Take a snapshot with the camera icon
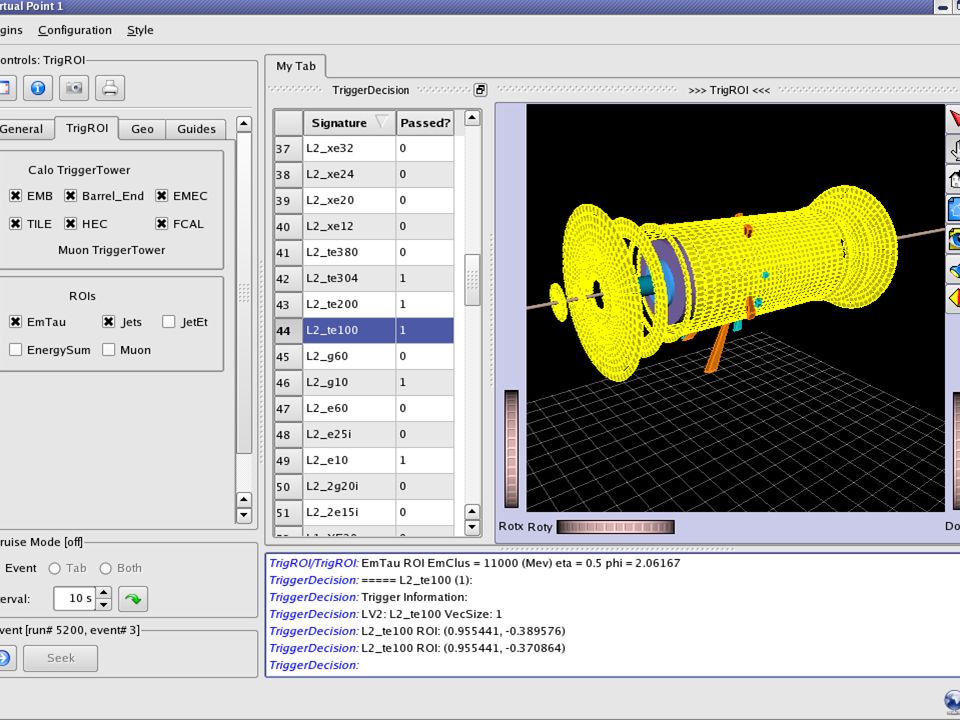 74,88
